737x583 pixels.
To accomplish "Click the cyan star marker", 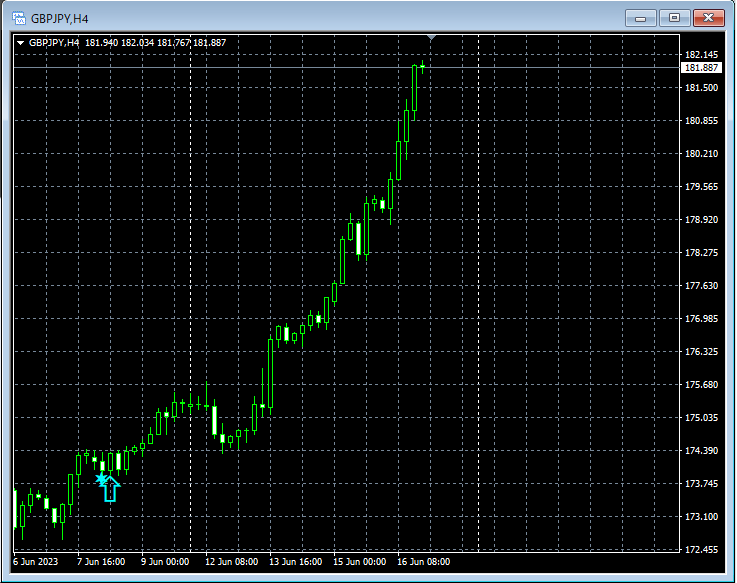I will pos(101,480).
